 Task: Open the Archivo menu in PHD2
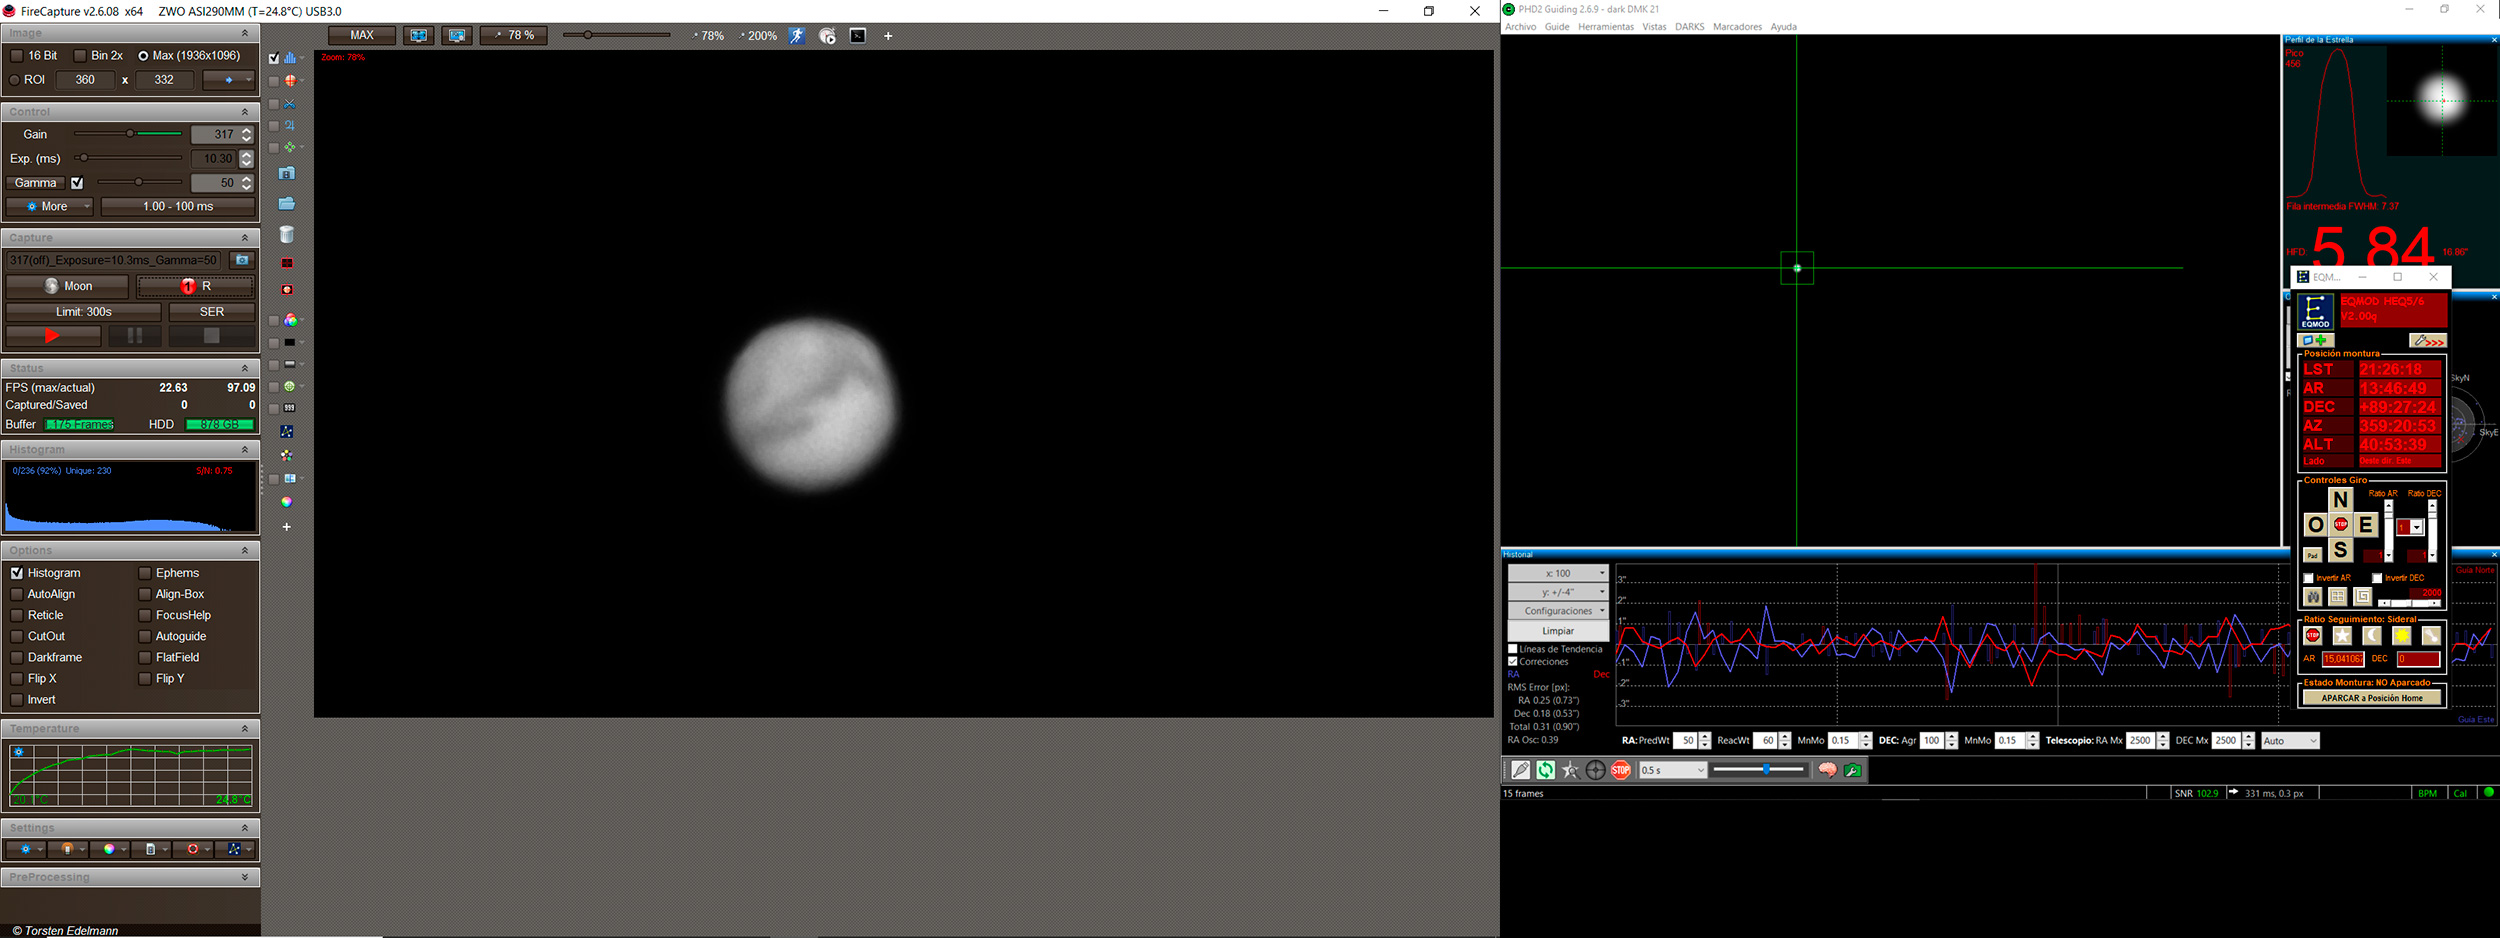1520,27
